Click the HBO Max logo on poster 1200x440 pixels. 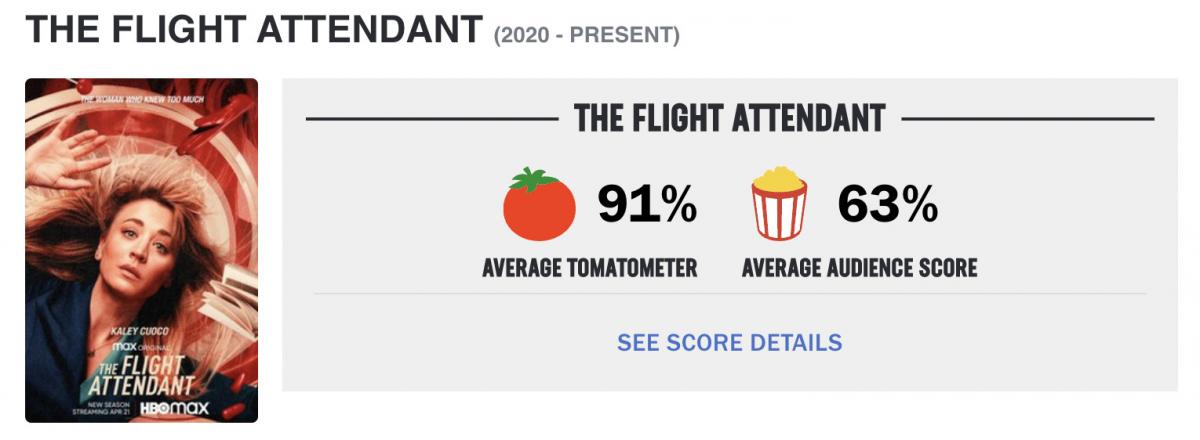point(174,408)
